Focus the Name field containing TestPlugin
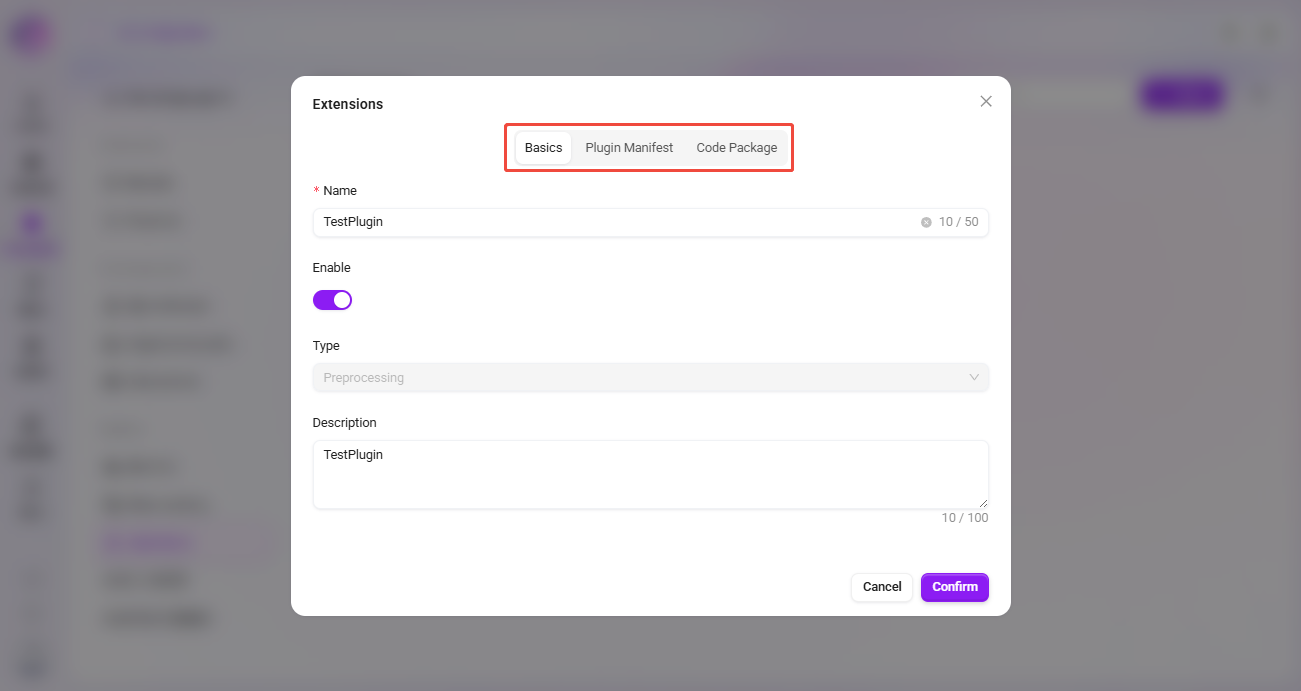 pyautogui.click(x=651, y=222)
